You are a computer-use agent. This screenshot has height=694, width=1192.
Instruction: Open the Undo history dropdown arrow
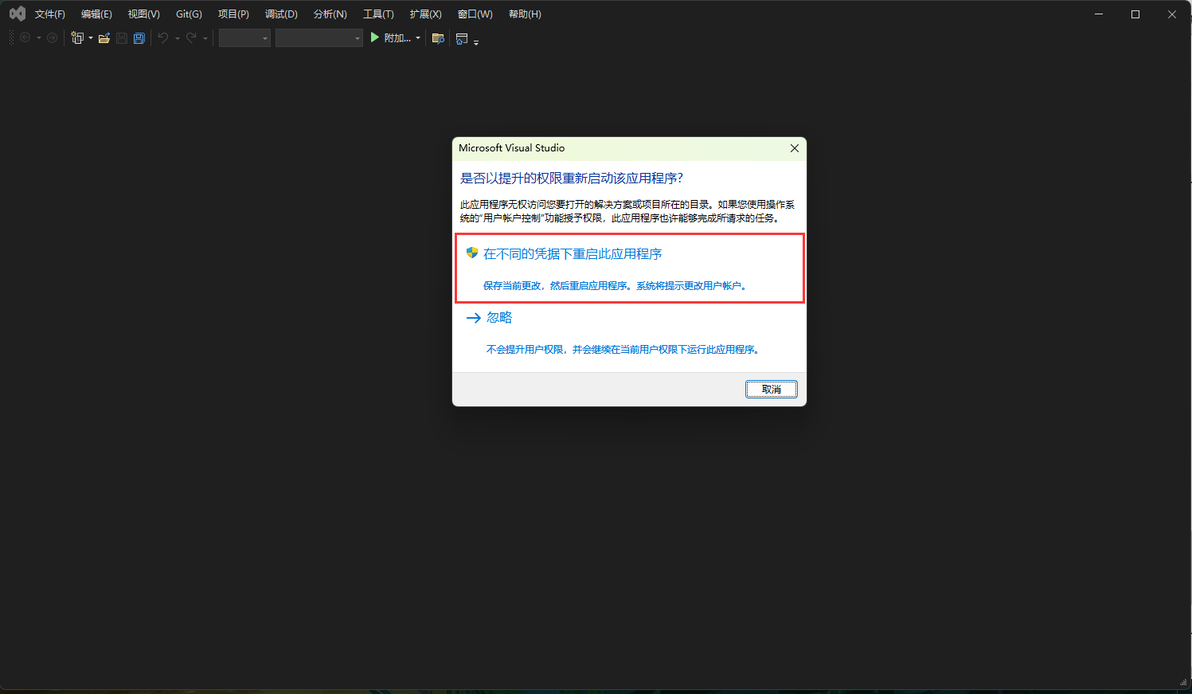click(x=177, y=38)
